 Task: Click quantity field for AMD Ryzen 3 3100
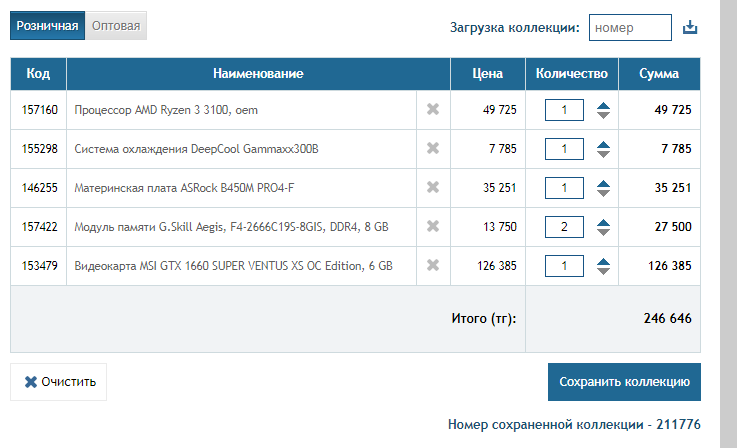564,110
